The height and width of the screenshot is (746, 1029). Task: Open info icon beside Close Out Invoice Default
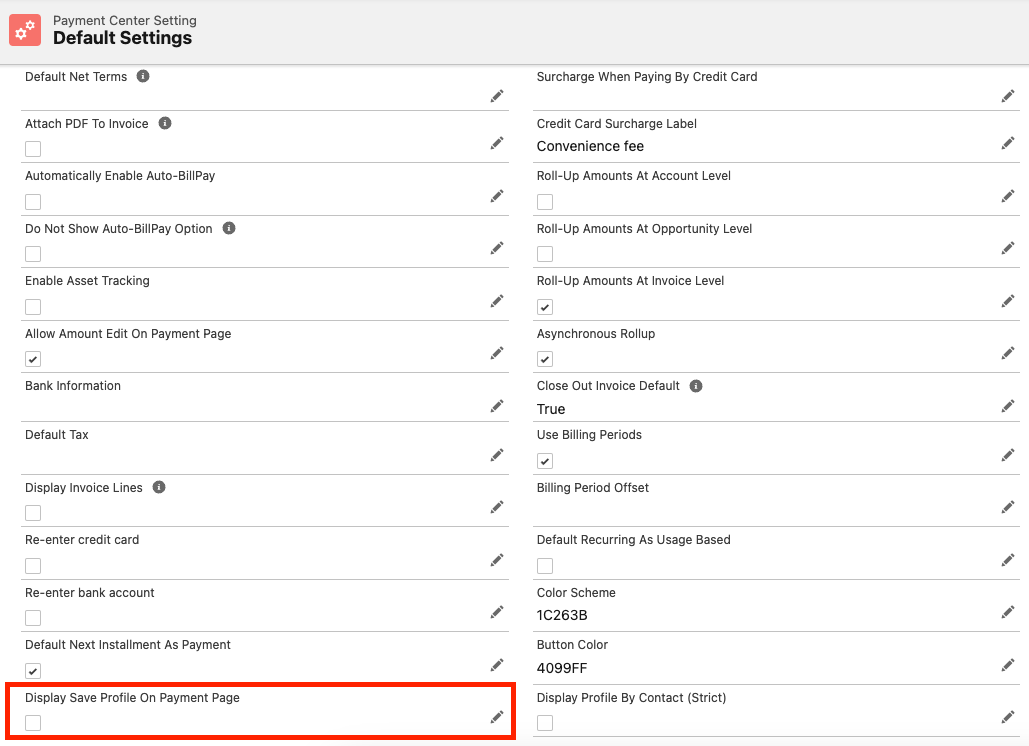696,386
